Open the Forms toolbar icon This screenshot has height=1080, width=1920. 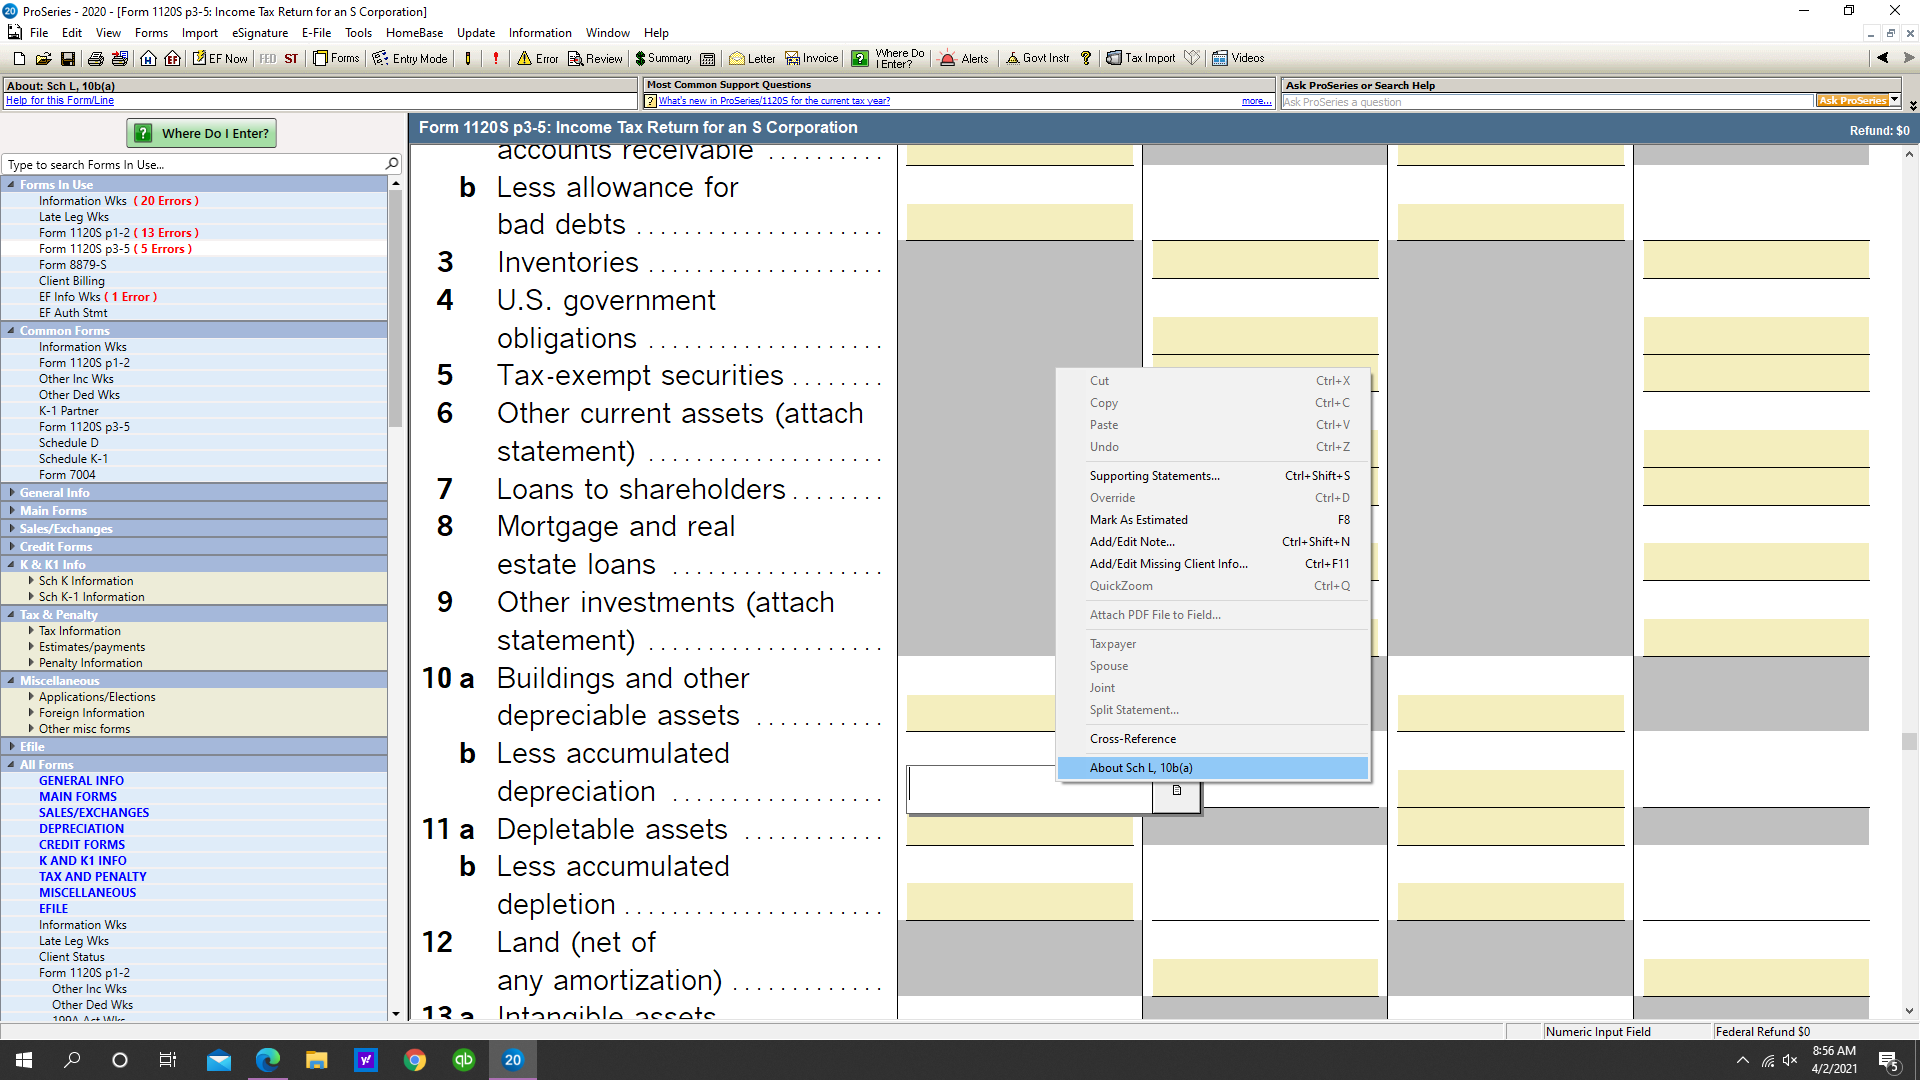pyautogui.click(x=336, y=57)
